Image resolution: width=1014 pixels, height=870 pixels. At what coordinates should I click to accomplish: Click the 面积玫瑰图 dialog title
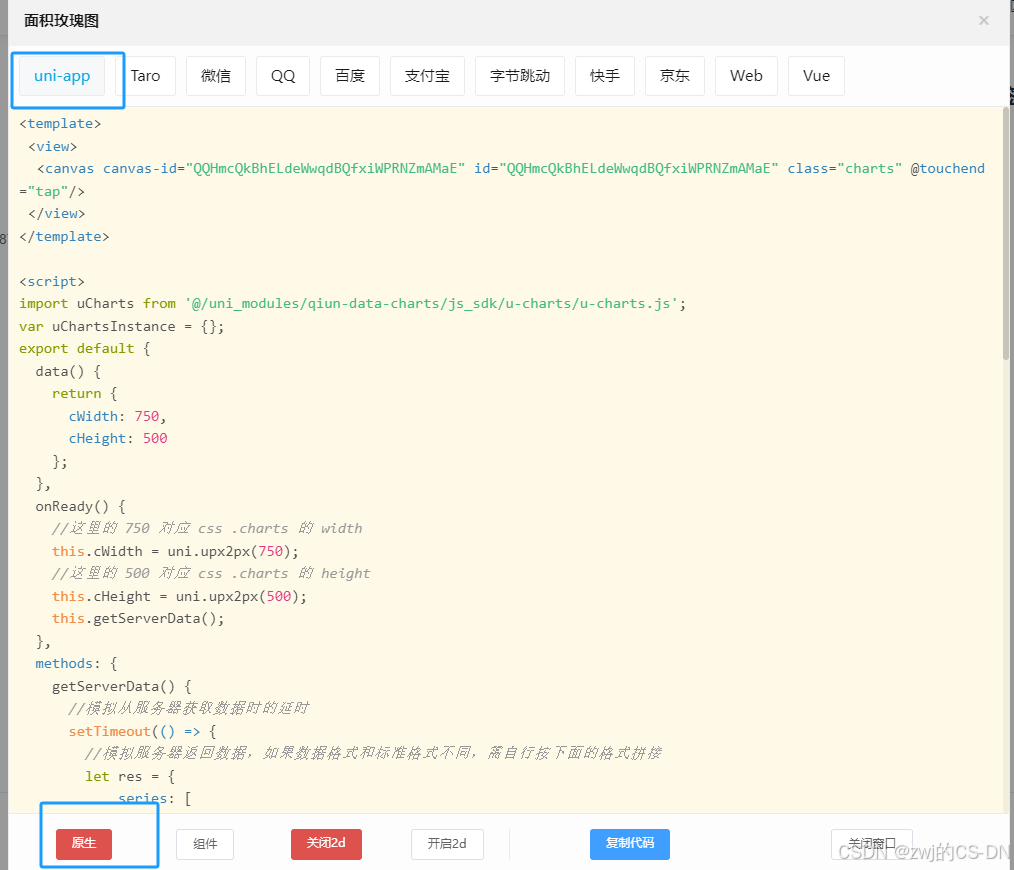(61, 21)
